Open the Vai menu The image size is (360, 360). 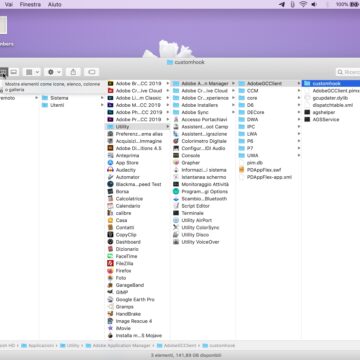9,4
